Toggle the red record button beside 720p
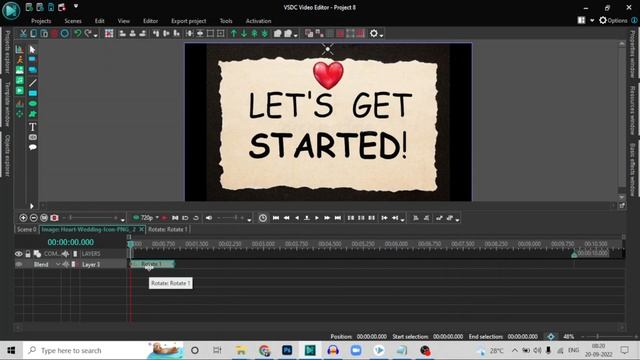Viewport: 640px width, 360px height. 164,218
